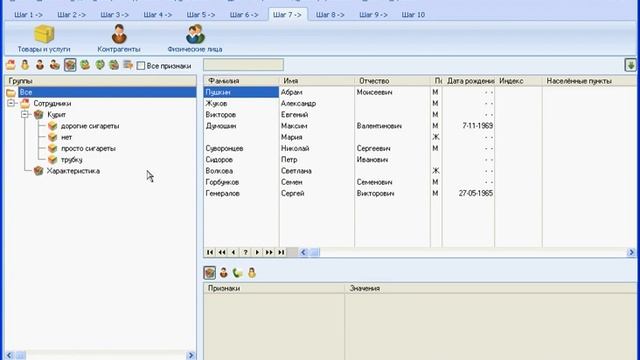Image resolution: width=640 pixels, height=360 pixels.
Task: Click the green phone icon above Признаки
Action: [238, 273]
